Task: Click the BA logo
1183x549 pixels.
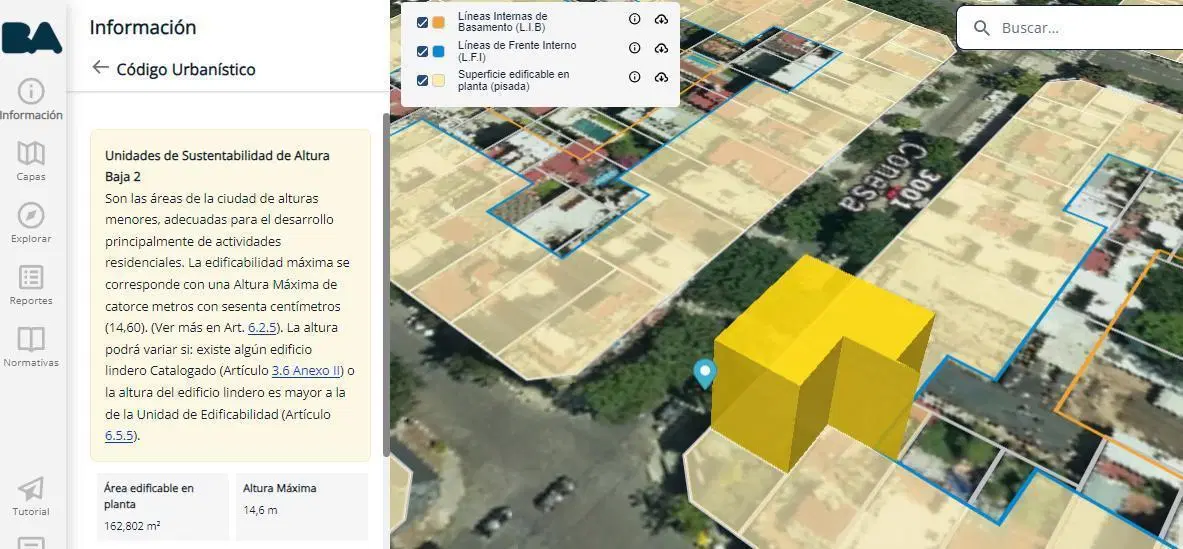Action: pos(32,38)
